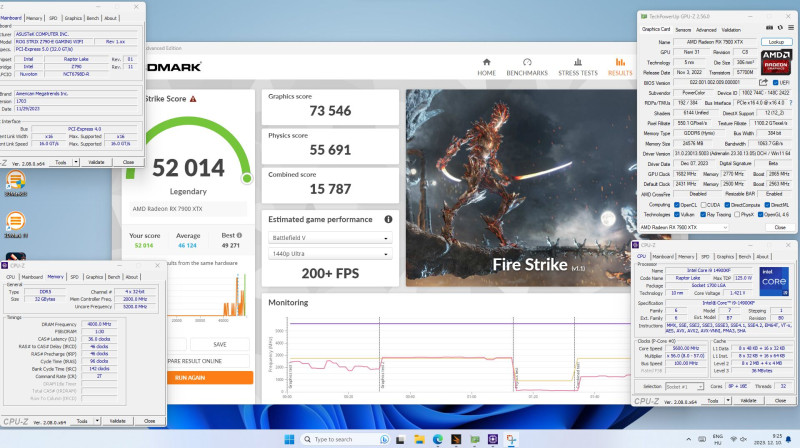This screenshot has width=800, height=448.
Task: Click the Intel Core logo in CPU-Z
Action: click(773, 282)
